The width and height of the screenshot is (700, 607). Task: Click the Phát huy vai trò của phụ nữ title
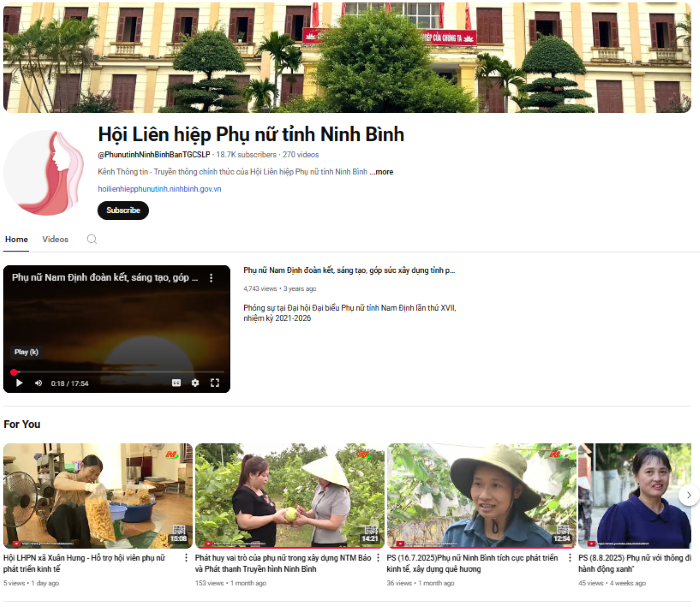(x=283, y=563)
